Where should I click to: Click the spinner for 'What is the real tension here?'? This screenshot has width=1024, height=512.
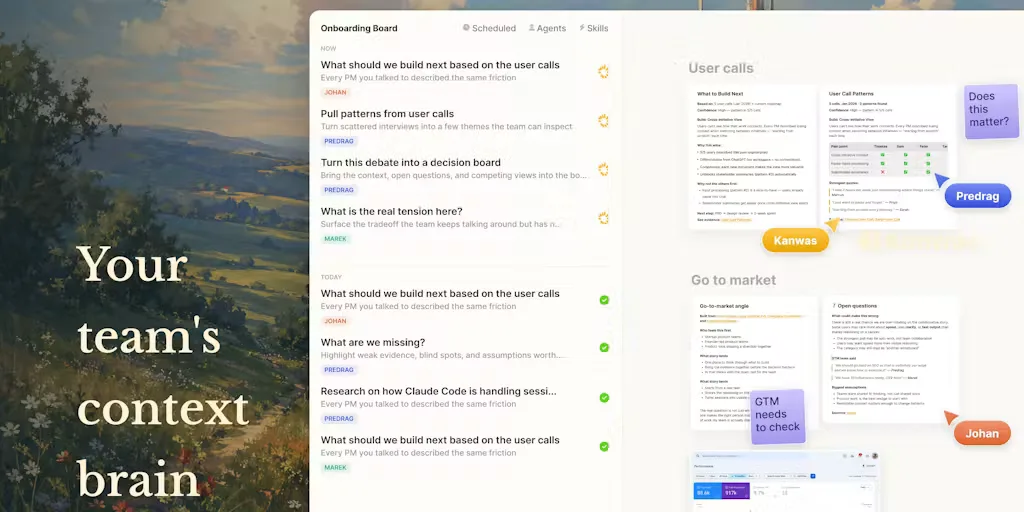click(x=603, y=218)
